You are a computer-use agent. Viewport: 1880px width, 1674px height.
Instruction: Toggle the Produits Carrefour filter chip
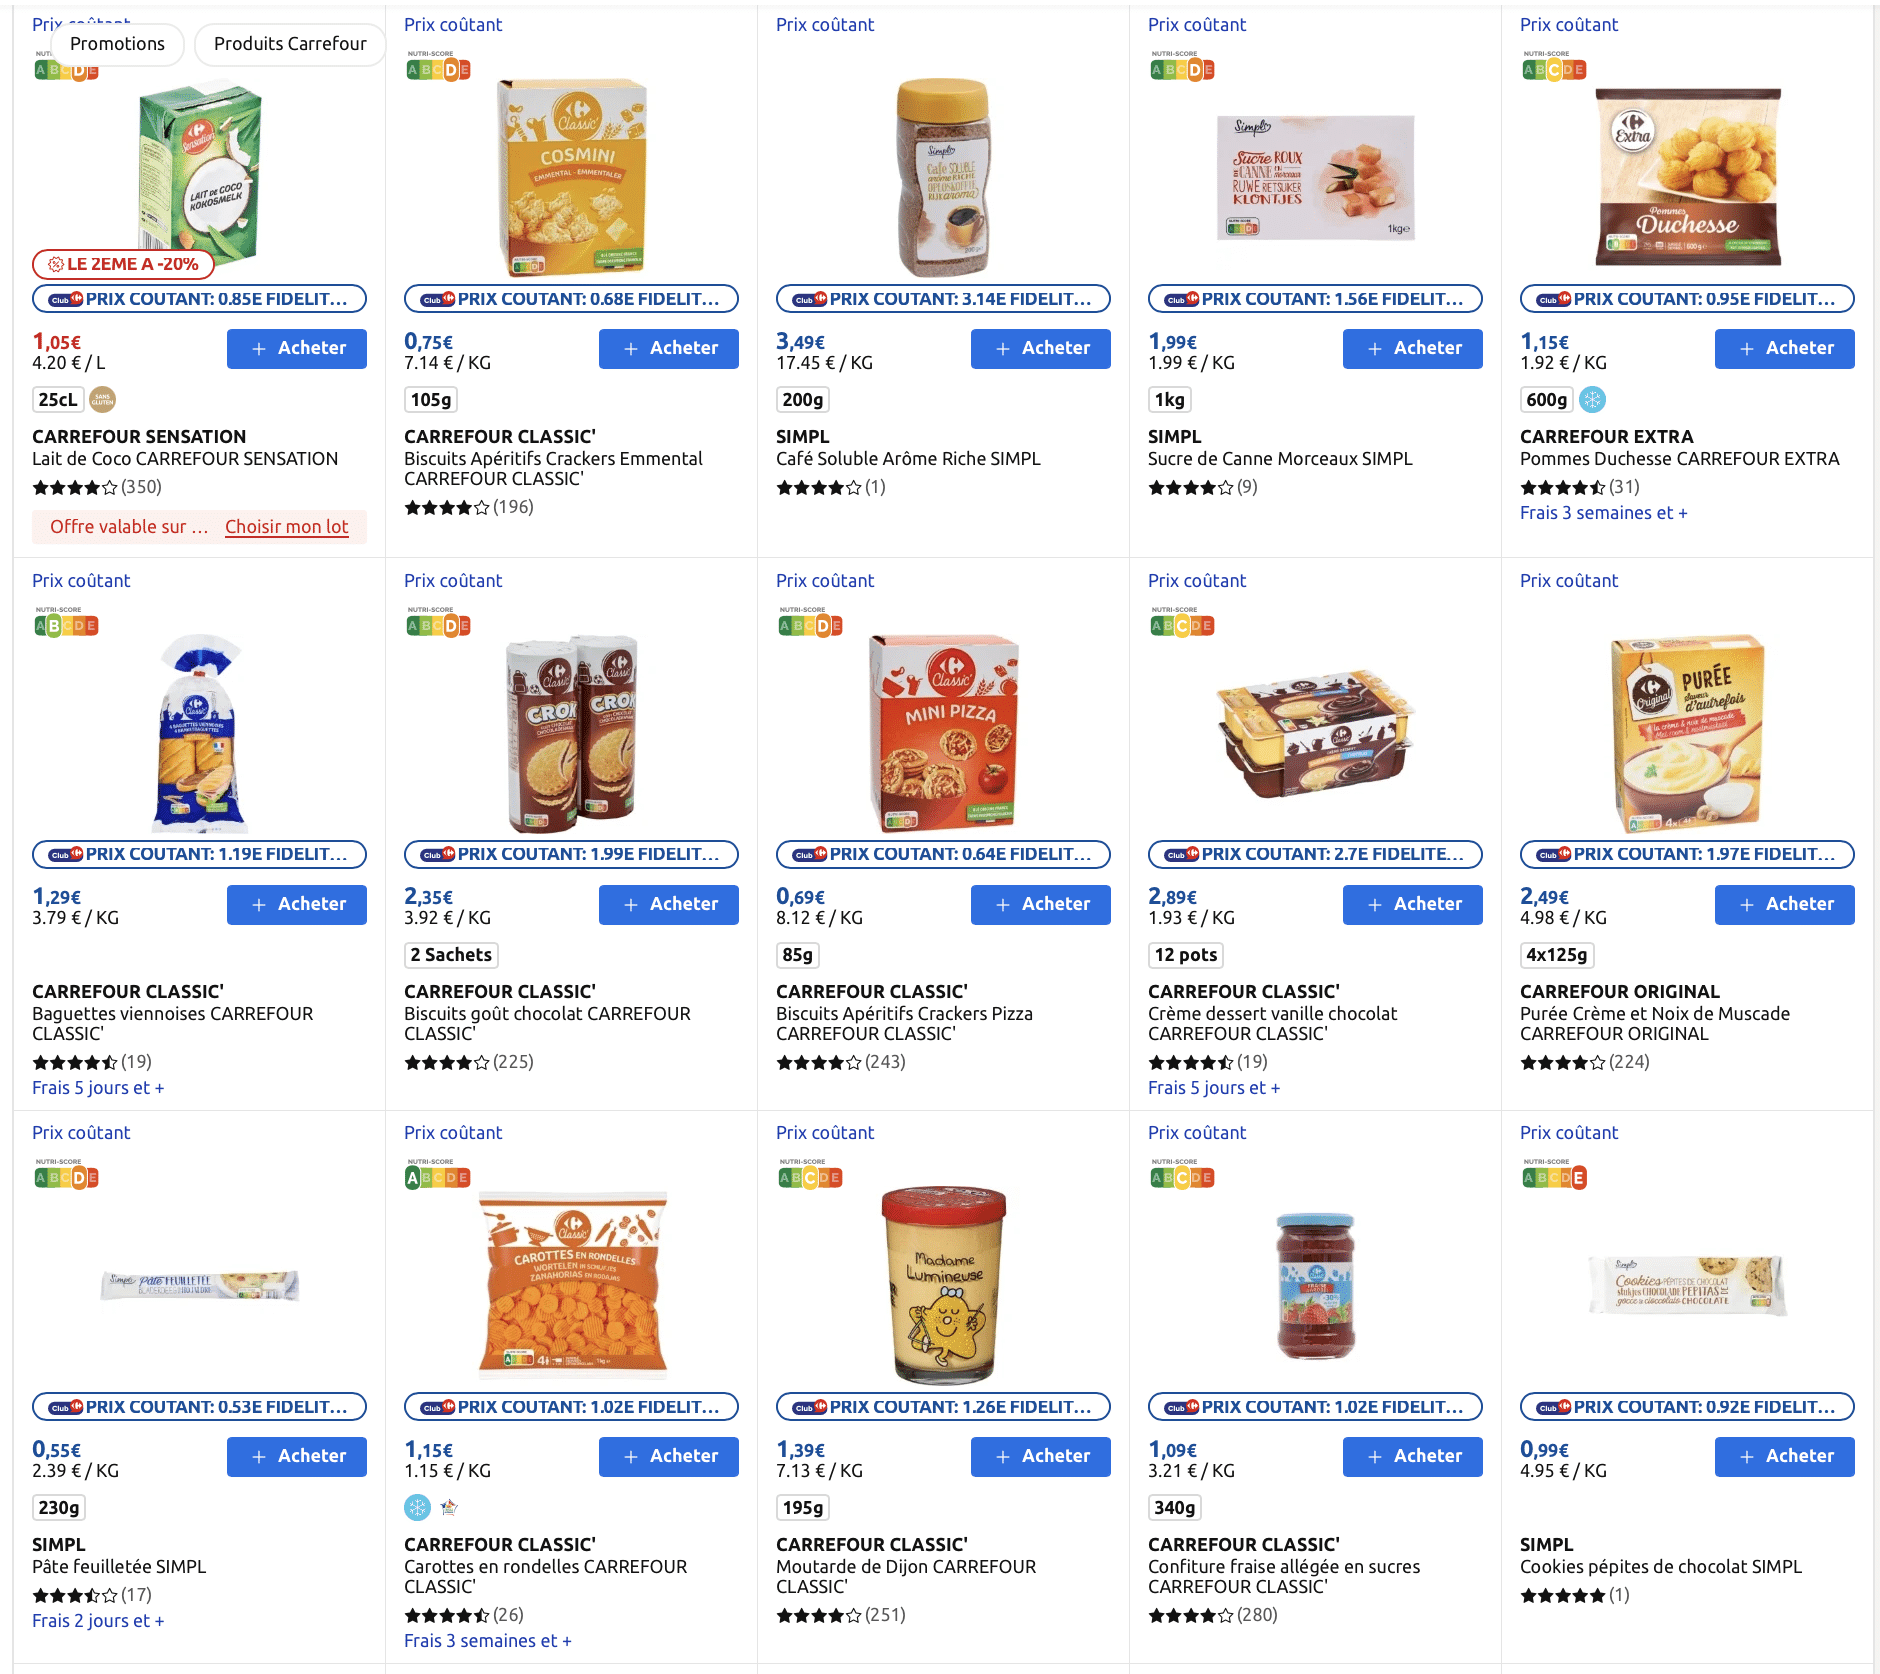[290, 44]
